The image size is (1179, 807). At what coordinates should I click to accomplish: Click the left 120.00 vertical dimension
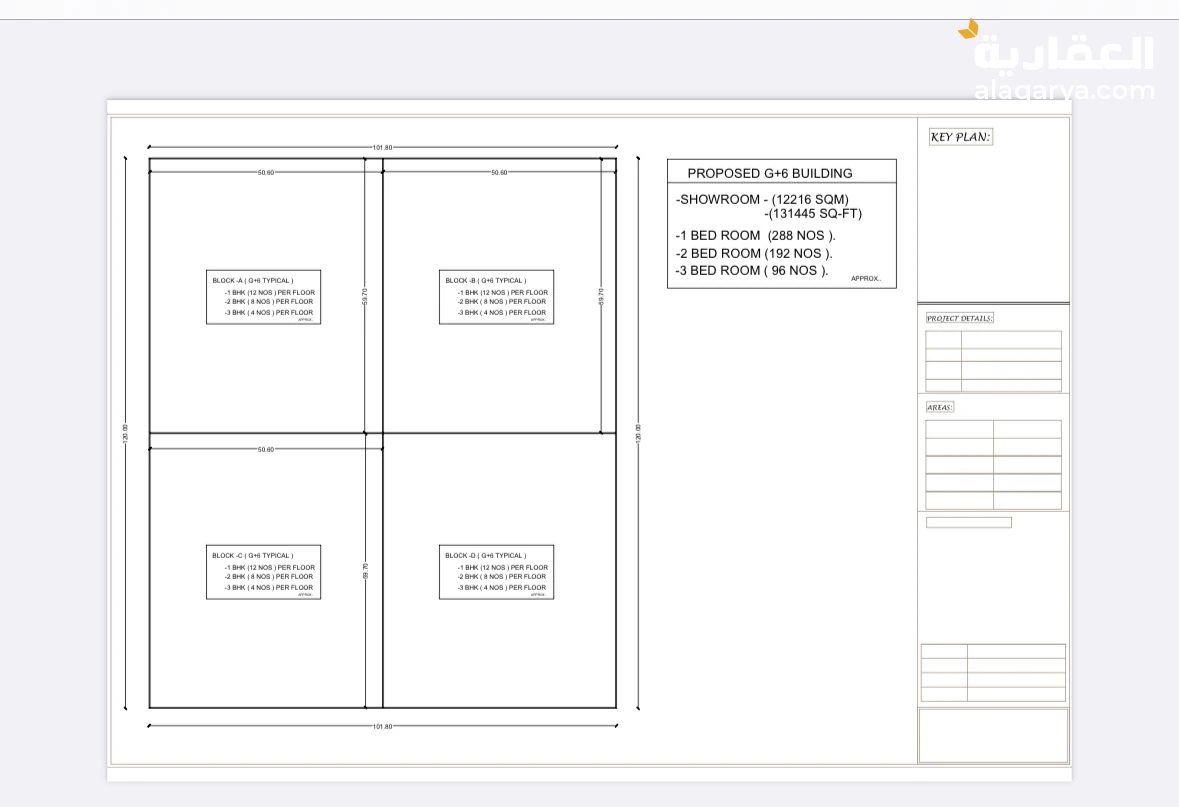pos(125,433)
